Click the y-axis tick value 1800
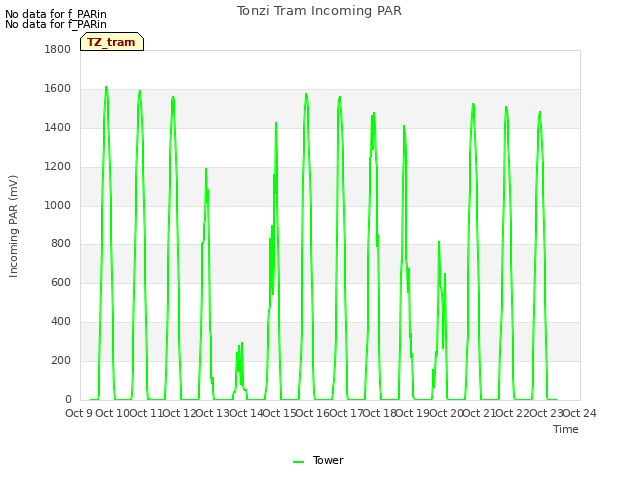 [58, 49]
